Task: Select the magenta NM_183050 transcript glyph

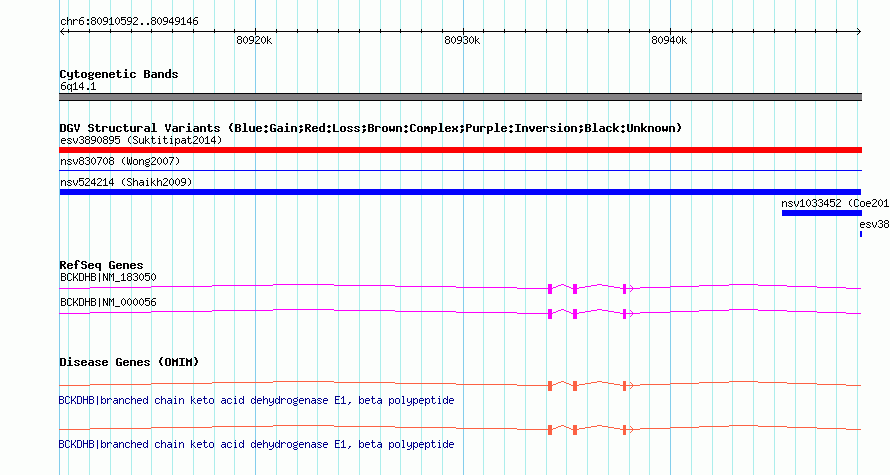Action: (460, 288)
